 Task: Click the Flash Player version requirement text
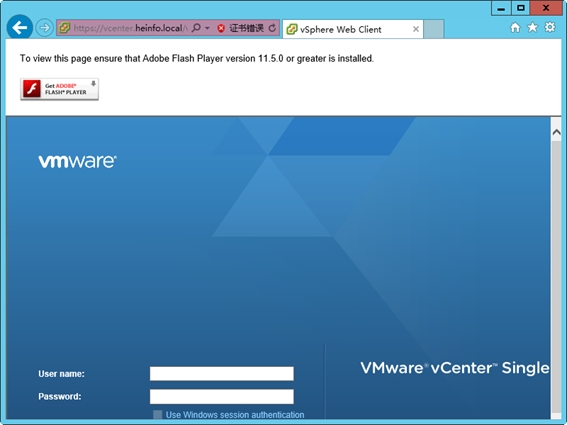click(x=197, y=59)
